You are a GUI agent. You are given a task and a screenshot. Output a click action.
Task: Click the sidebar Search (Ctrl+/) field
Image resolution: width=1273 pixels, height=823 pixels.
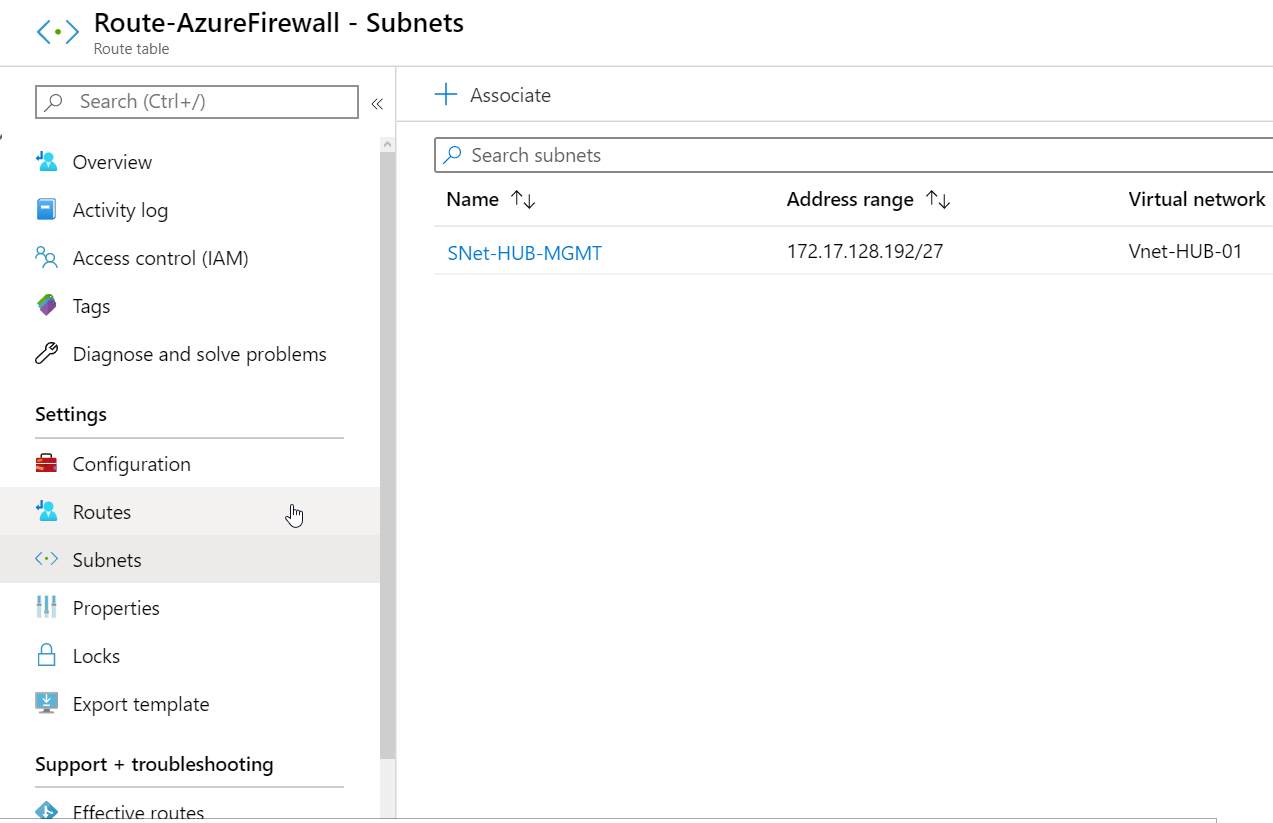tap(197, 102)
